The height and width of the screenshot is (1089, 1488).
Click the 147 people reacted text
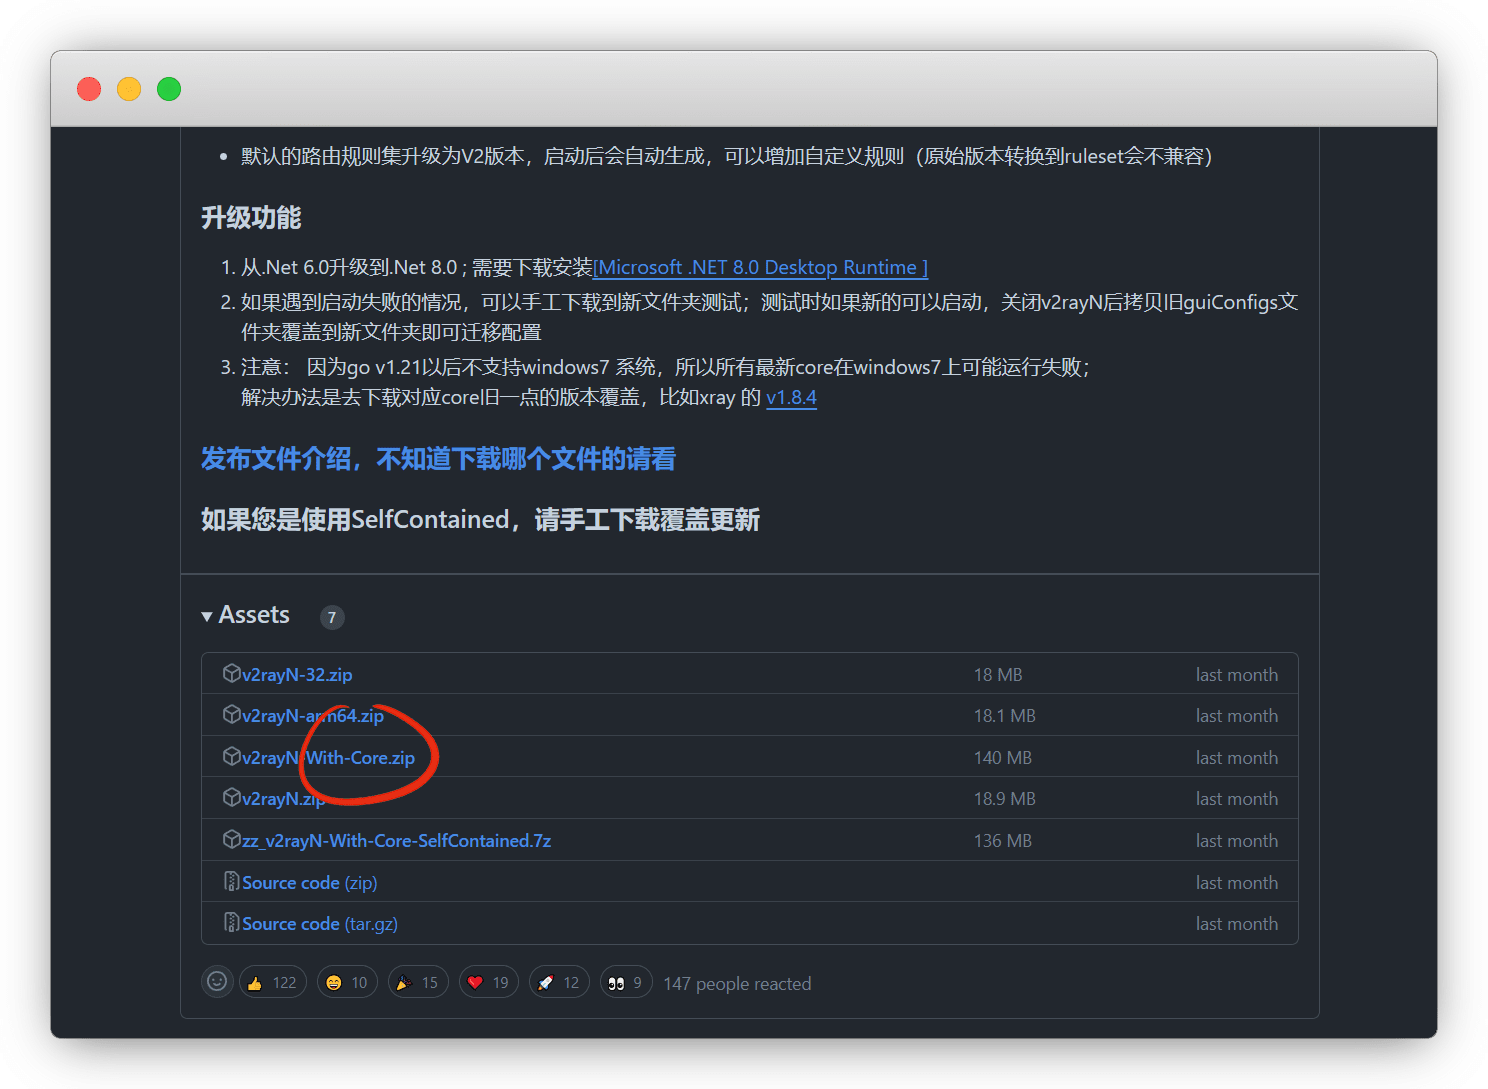click(737, 984)
